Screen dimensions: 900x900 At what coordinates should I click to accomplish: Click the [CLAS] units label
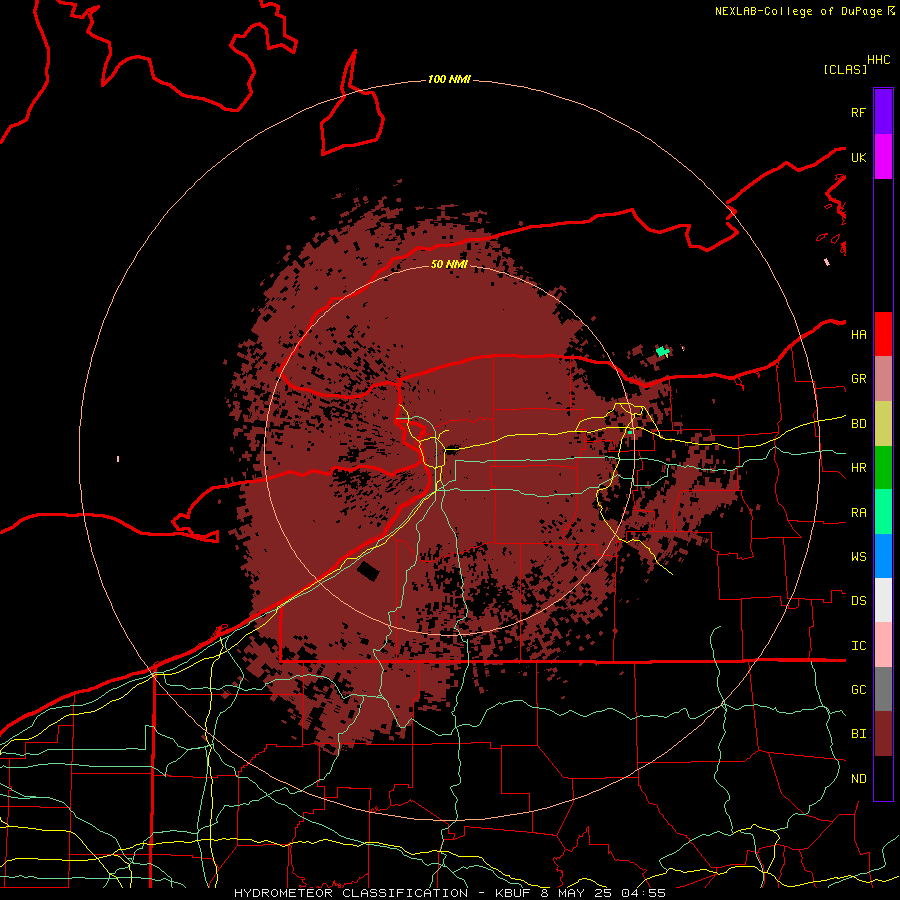click(x=845, y=70)
